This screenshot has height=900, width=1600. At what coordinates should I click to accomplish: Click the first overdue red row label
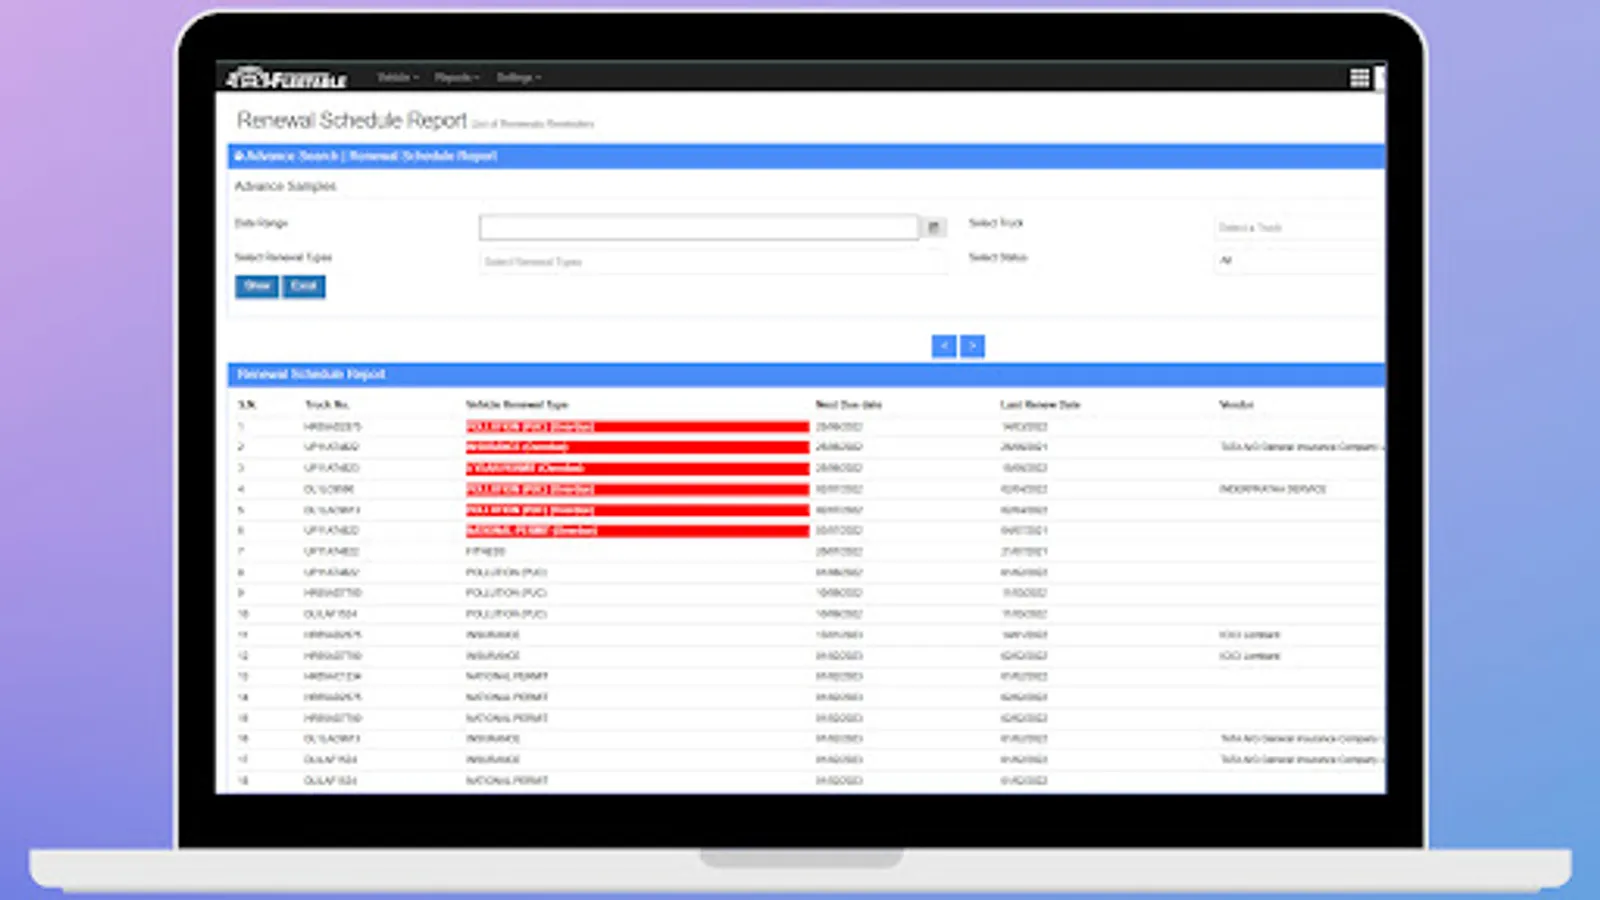(530, 427)
